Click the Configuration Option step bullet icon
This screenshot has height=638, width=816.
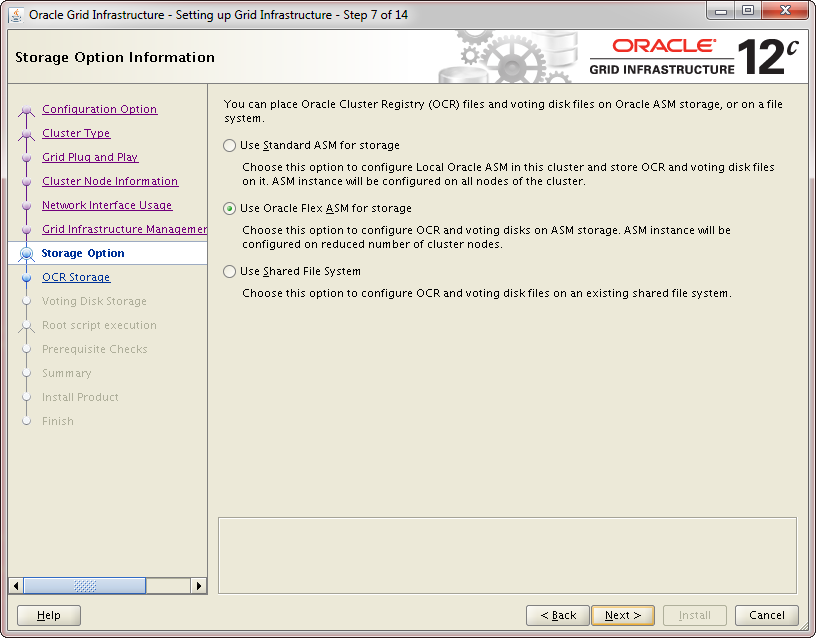tap(27, 110)
